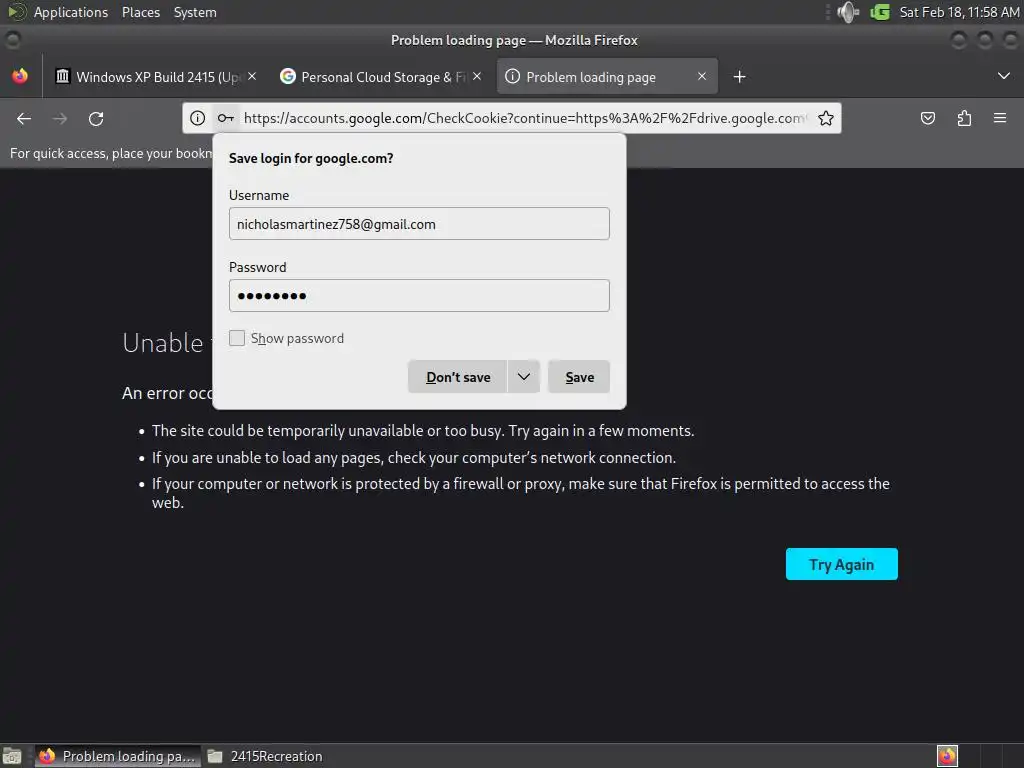This screenshot has height=768, width=1024.
Task: Open the site information icon in address bar
Action: click(x=197, y=118)
